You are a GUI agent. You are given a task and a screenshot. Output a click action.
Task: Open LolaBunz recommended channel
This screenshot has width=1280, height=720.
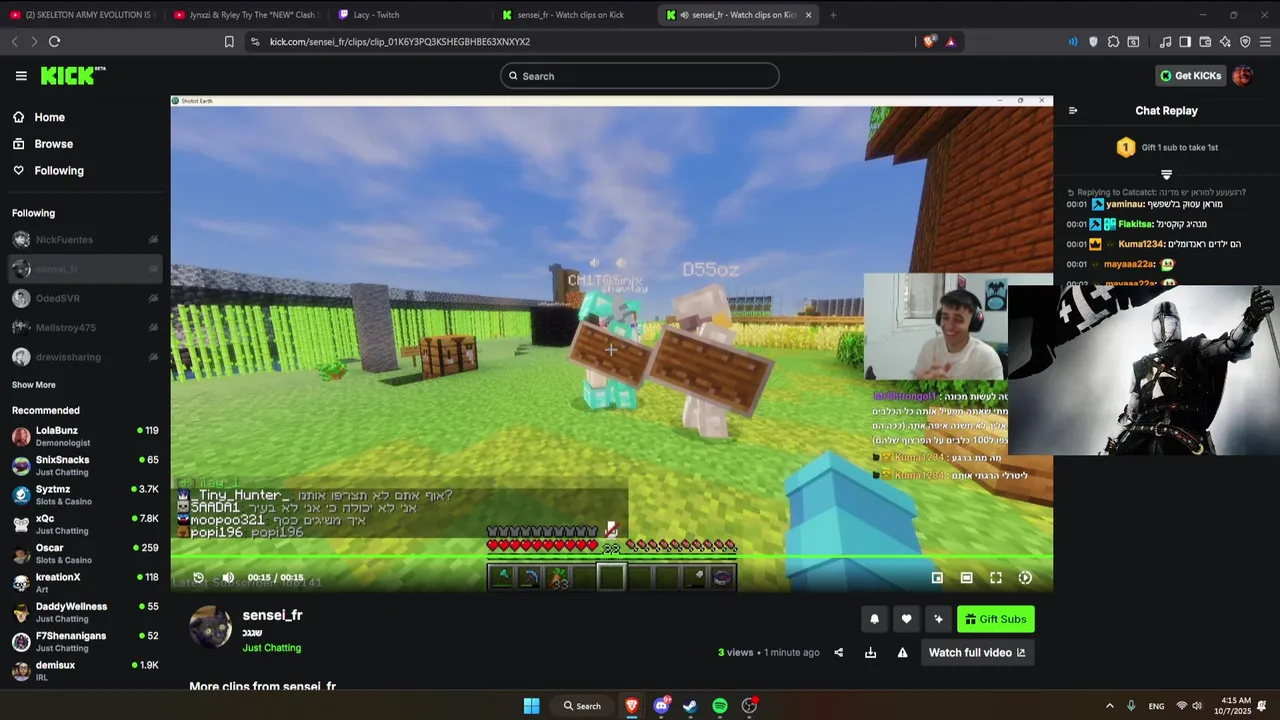click(x=85, y=436)
